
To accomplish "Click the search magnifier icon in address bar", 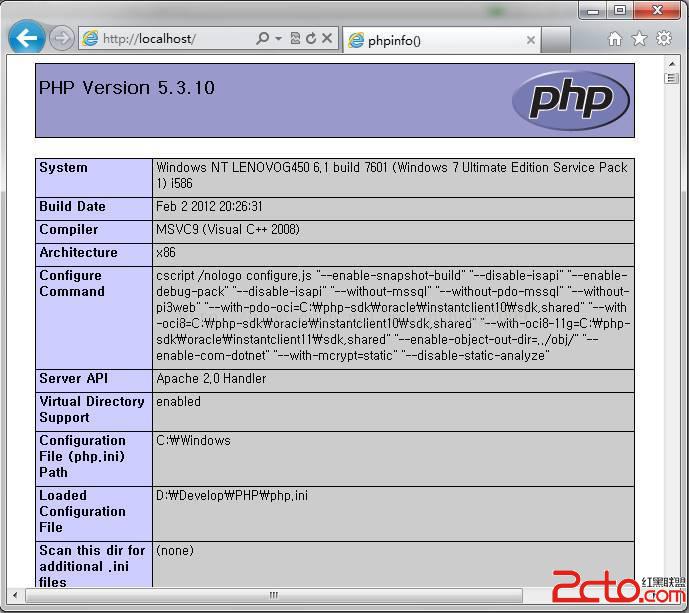I will coord(262,38).
